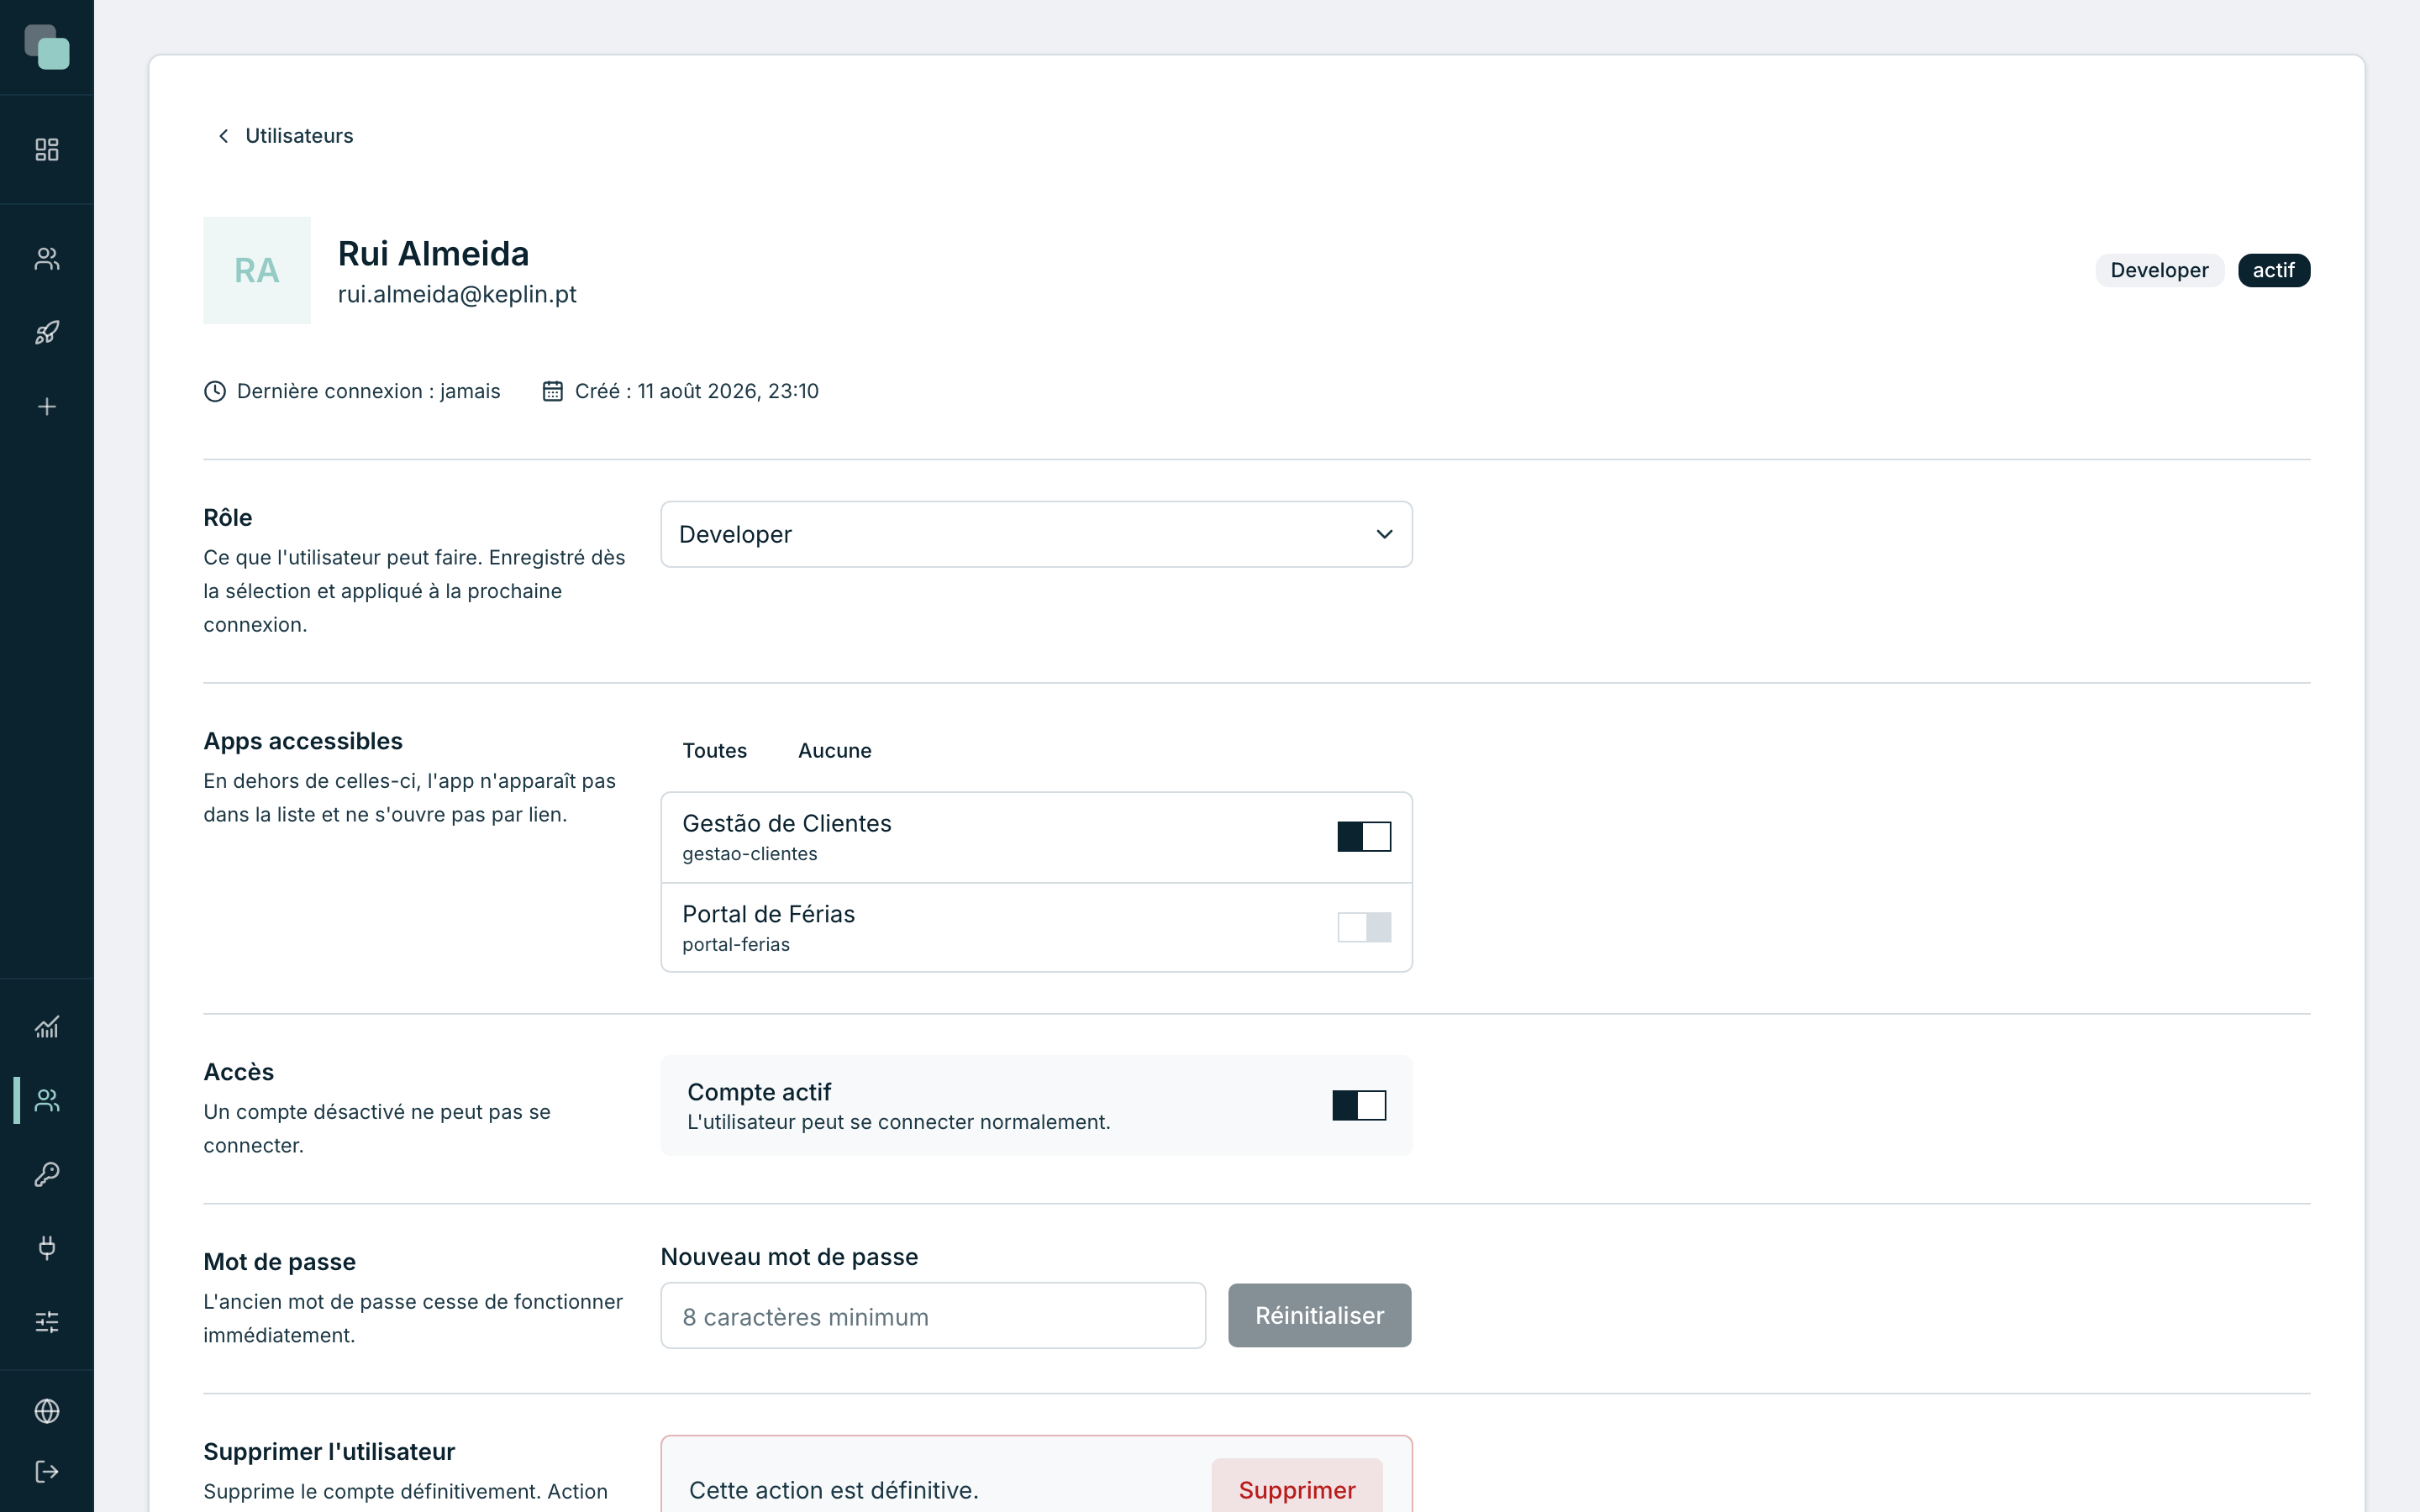Open the top people icon in sidebar
This screenshot has height=1512, width=2420.
click(x=47, y=259)
